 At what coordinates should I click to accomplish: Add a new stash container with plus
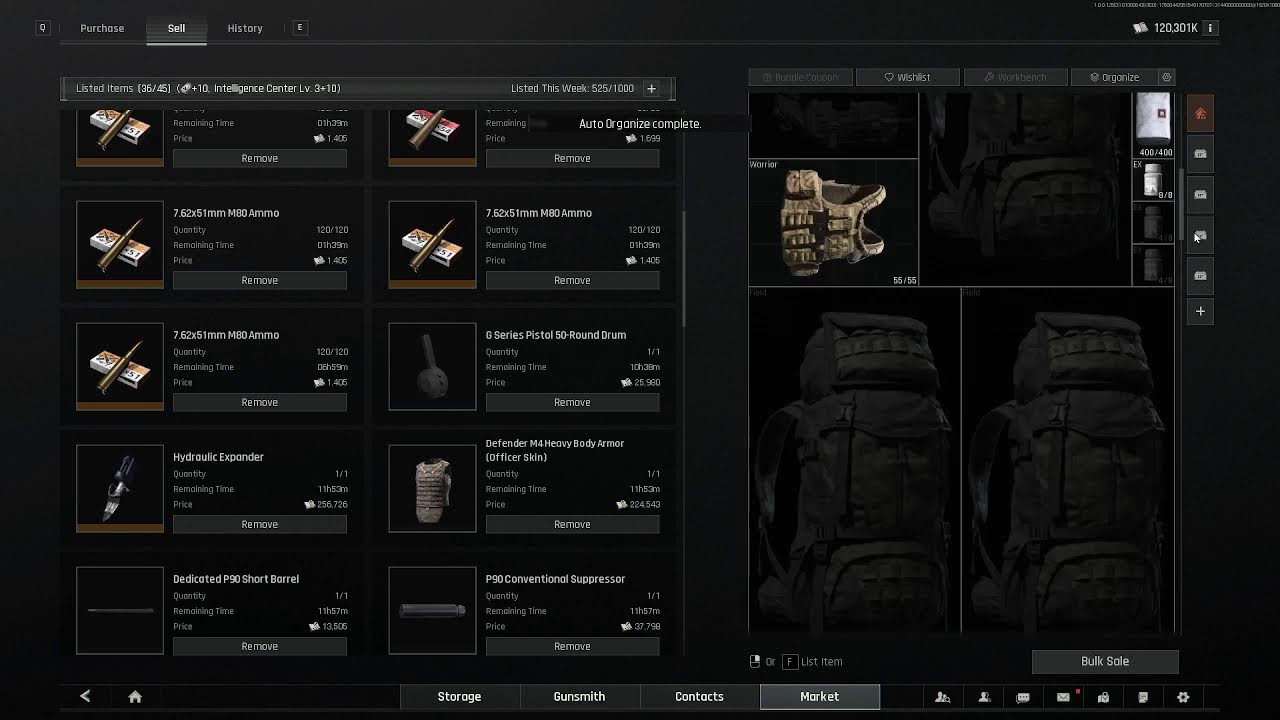[x=1200, y=311]
